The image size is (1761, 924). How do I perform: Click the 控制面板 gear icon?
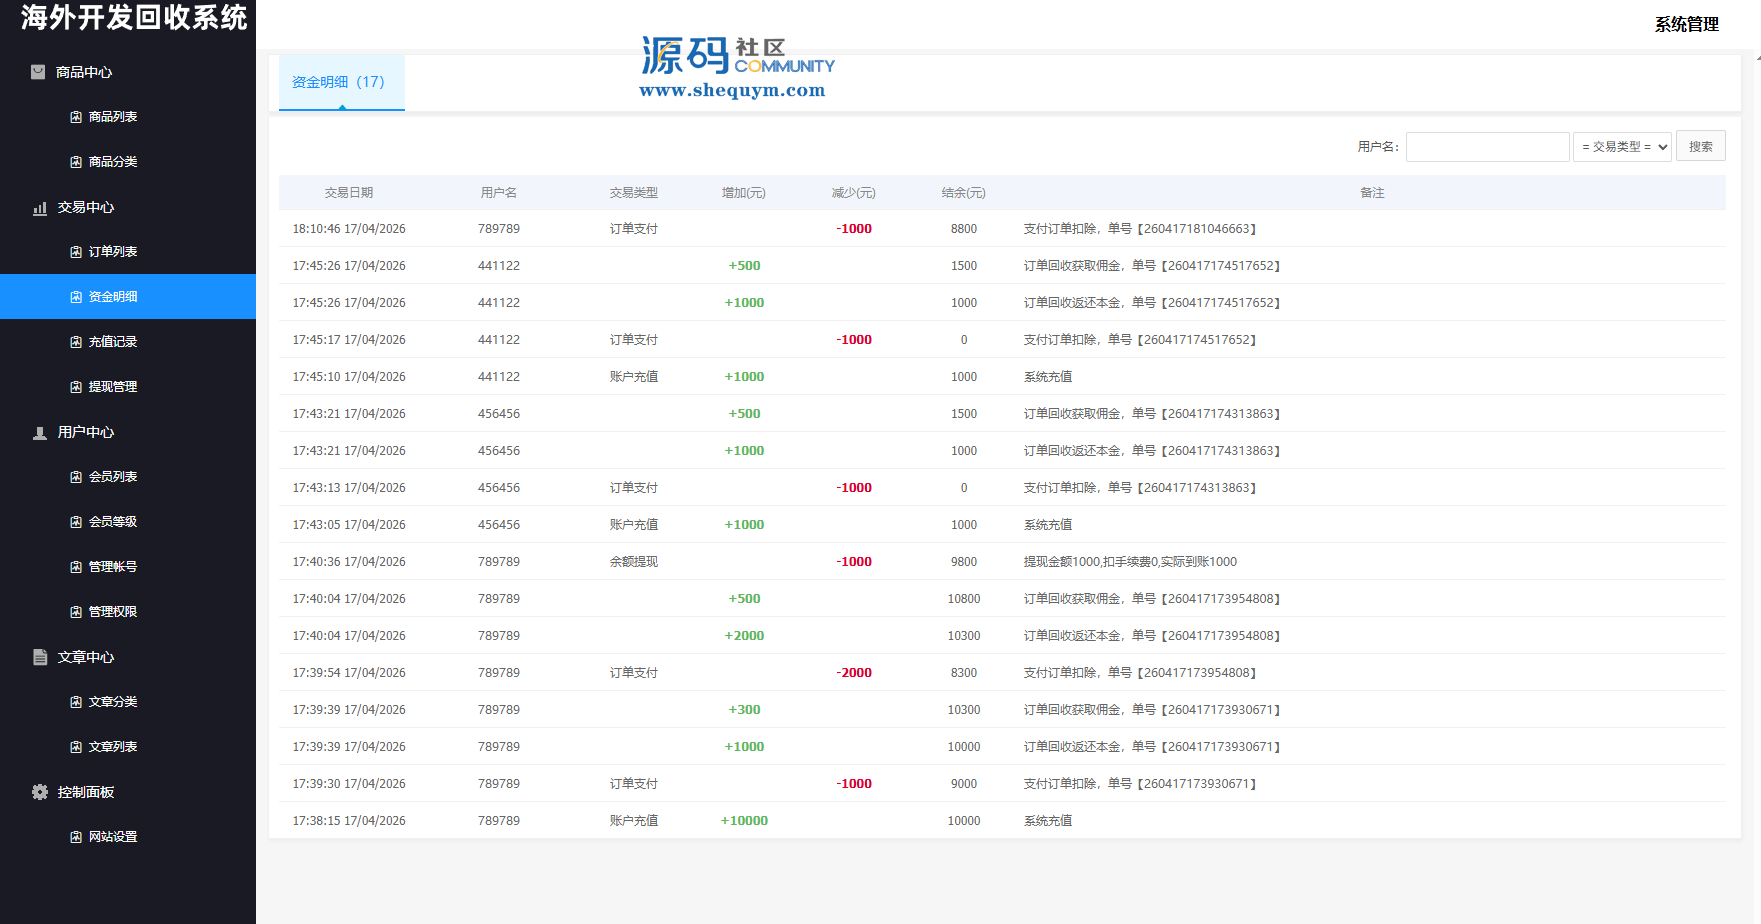[x=40, y=792]
